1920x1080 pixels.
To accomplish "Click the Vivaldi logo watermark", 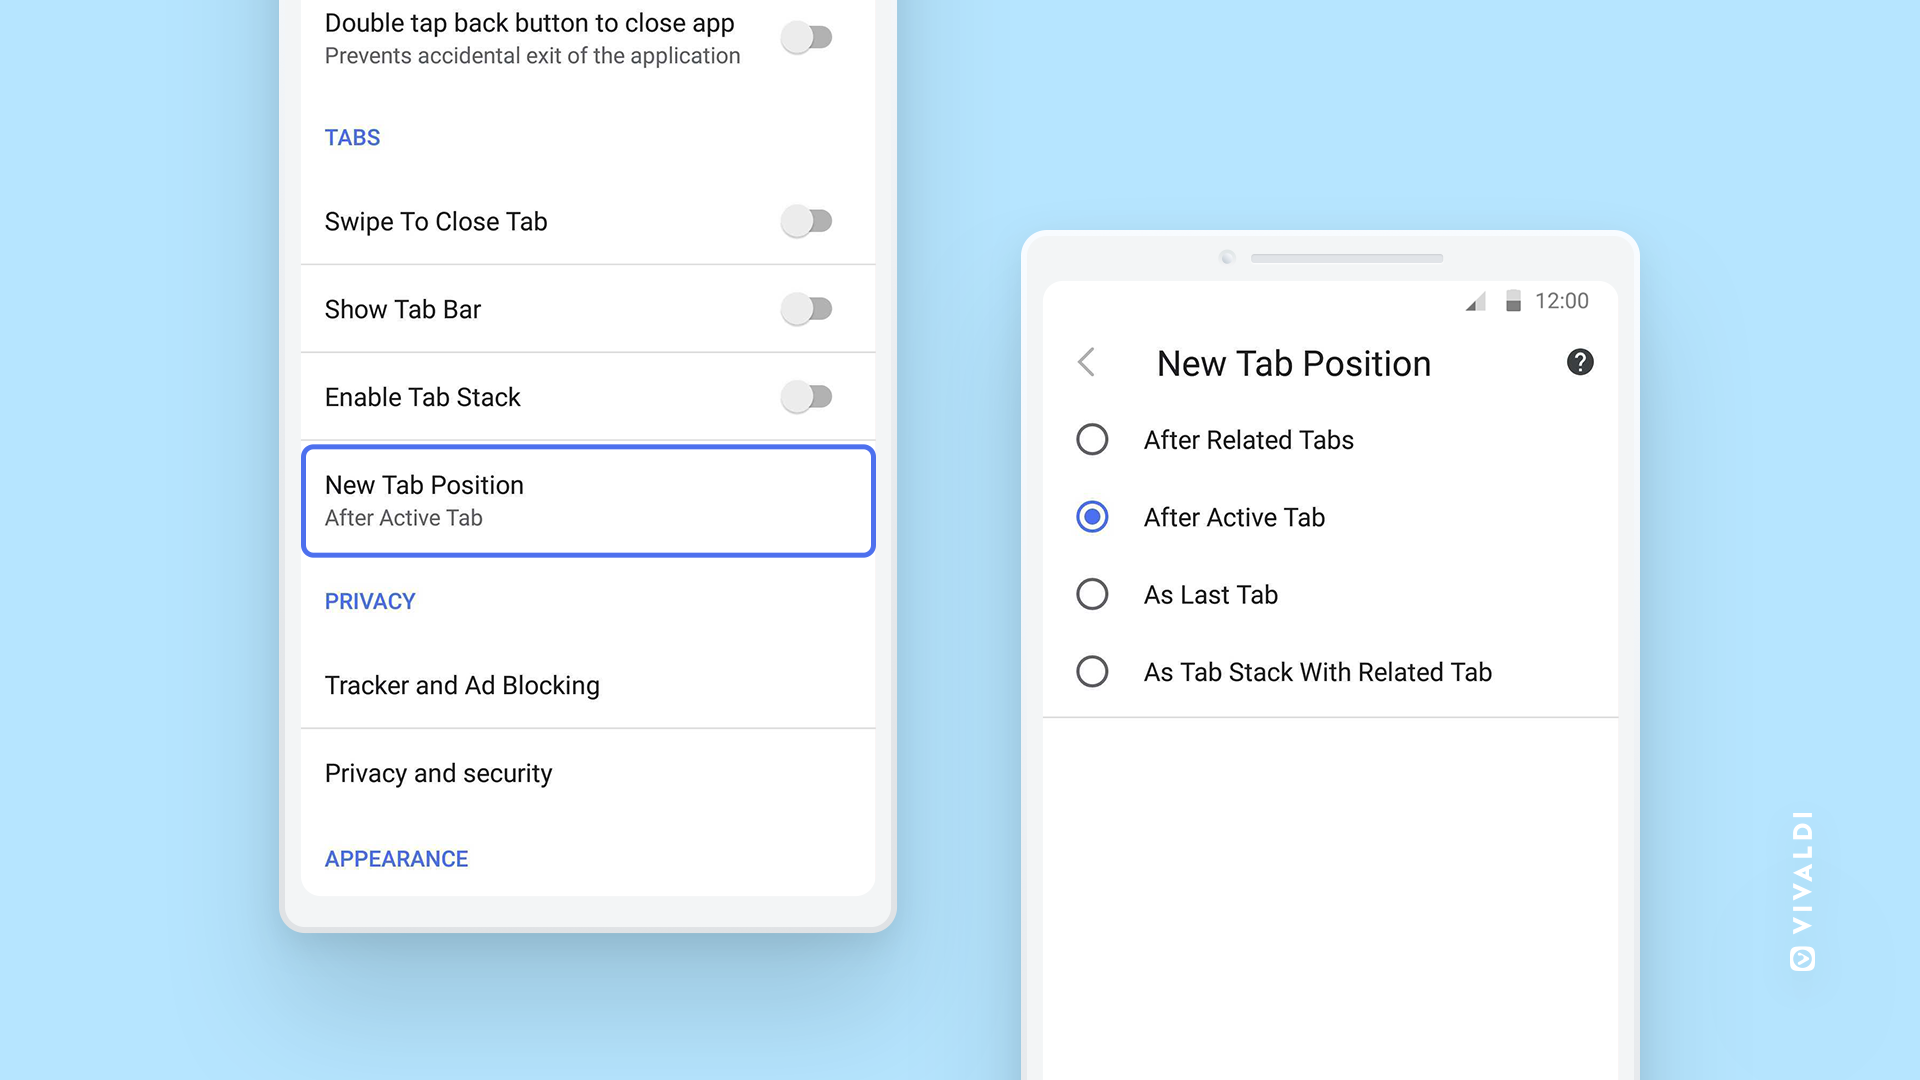I will pos(1802,890).
